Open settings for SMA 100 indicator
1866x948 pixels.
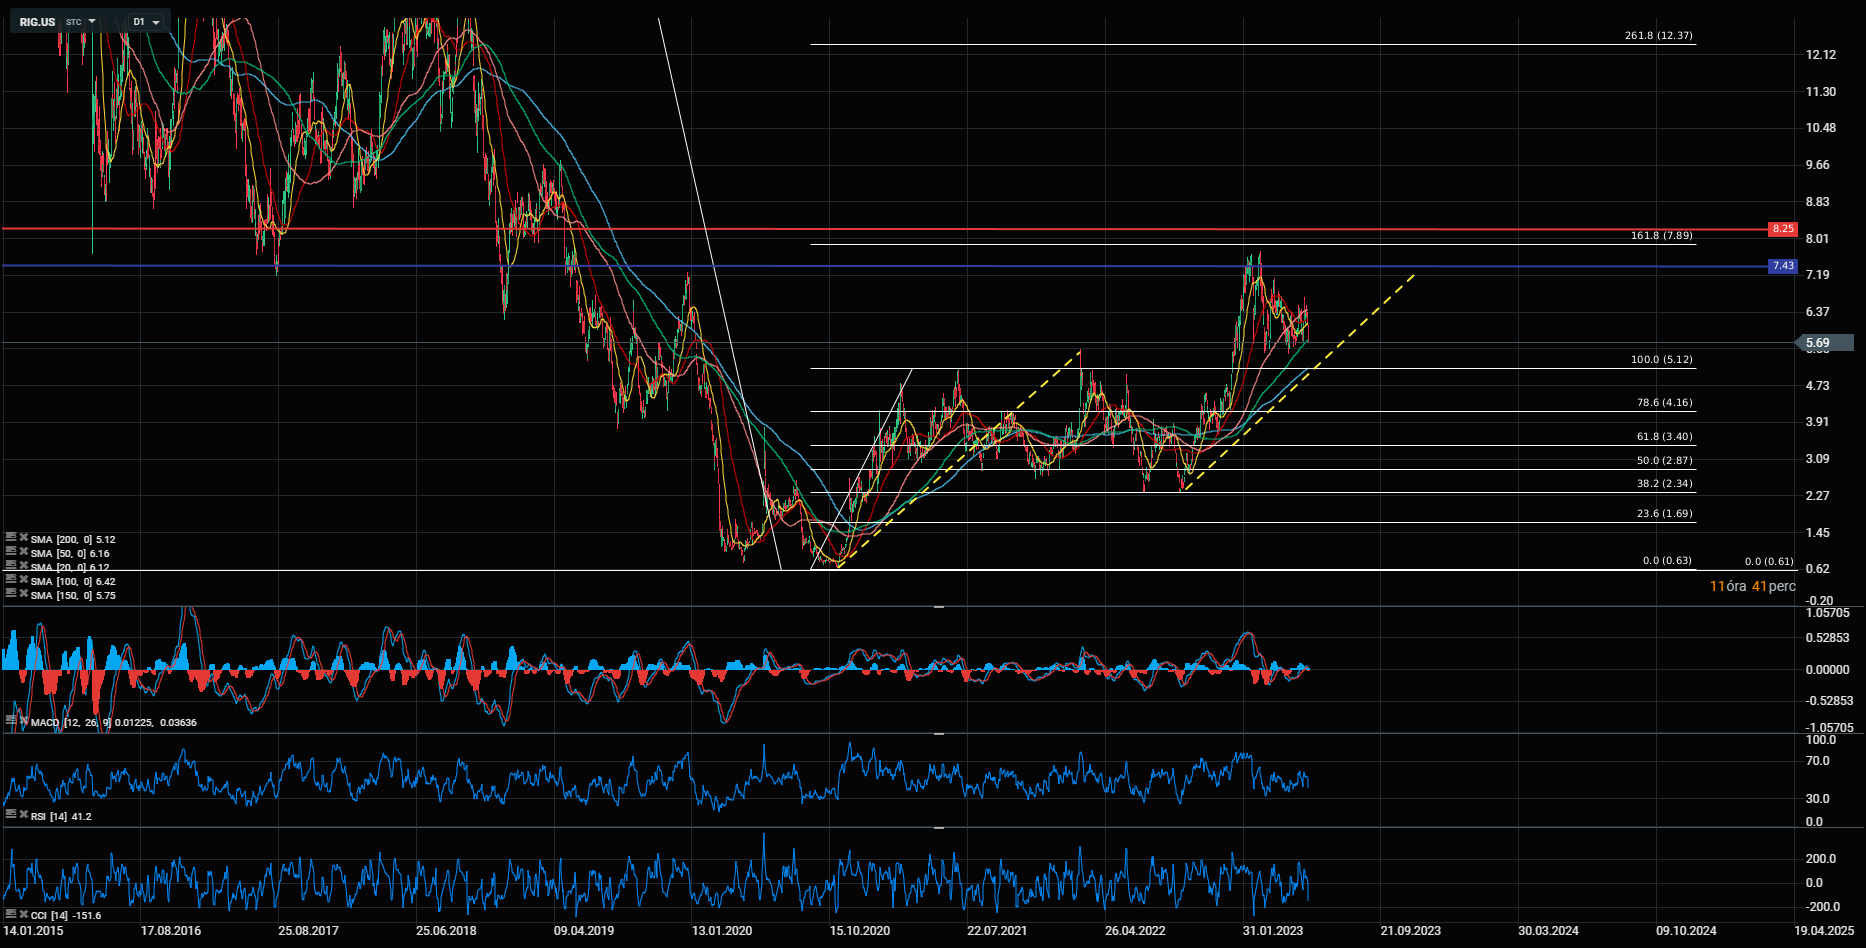pos(10,581)
